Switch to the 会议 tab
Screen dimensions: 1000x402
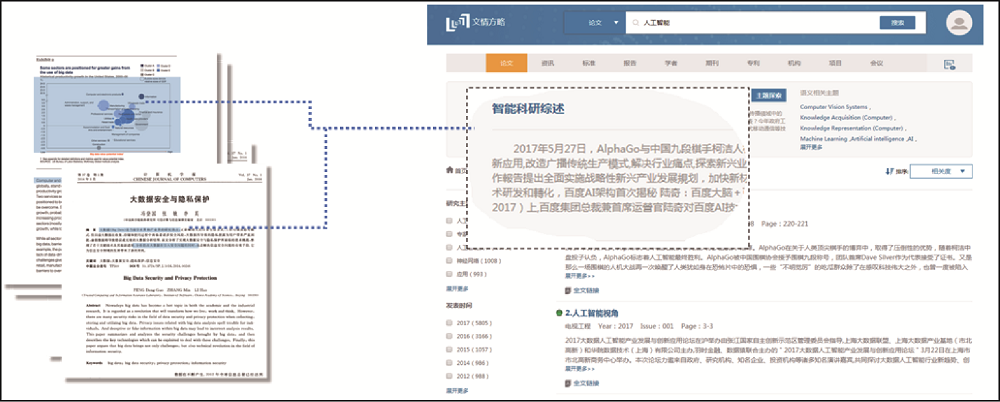coord(876,64)
